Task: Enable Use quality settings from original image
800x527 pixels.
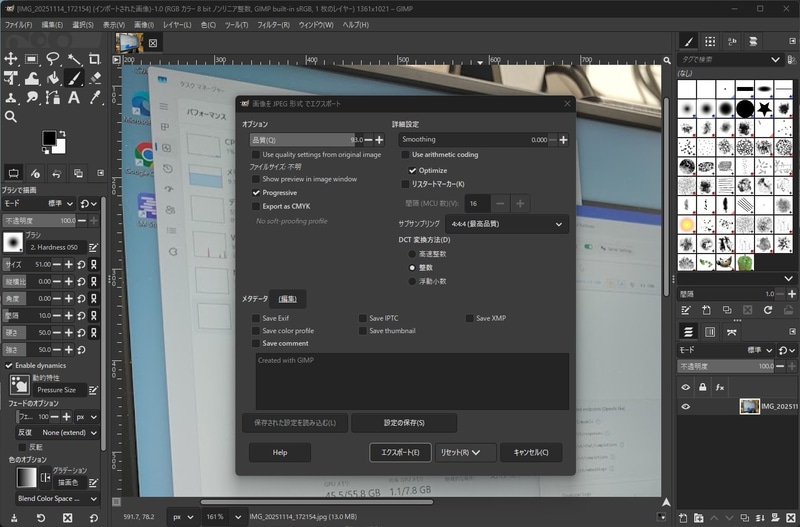Action: click(x=256, y=155)
